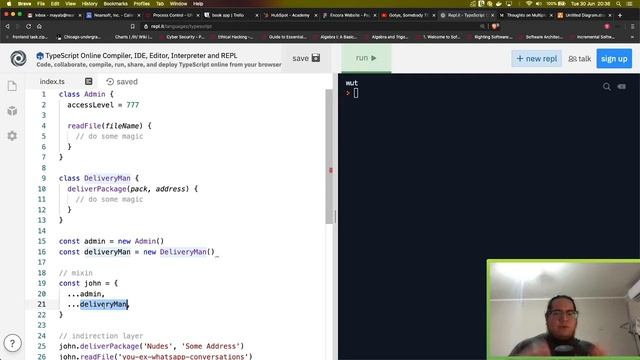Search the console output
Viewport: 640px width, 360px height.
pyautogui.click(x=607, y=87)
